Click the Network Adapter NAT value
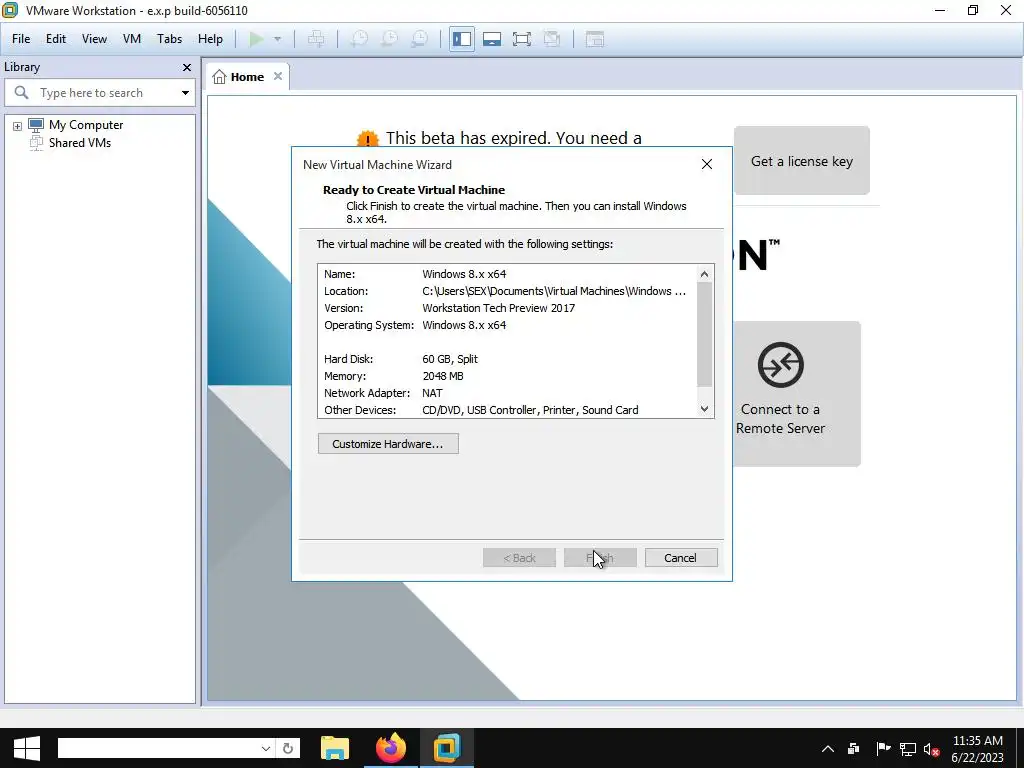Image resolution: width=1024 pixels, height=768 pixels. click(432, 393)
